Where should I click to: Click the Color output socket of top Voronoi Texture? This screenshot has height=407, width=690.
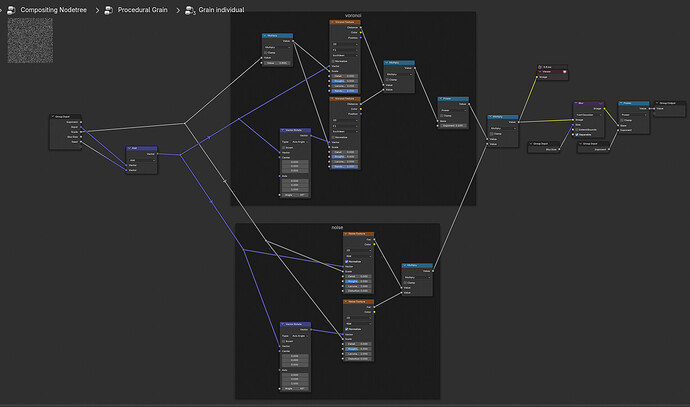pyautogui.click(x=361, y=33)
